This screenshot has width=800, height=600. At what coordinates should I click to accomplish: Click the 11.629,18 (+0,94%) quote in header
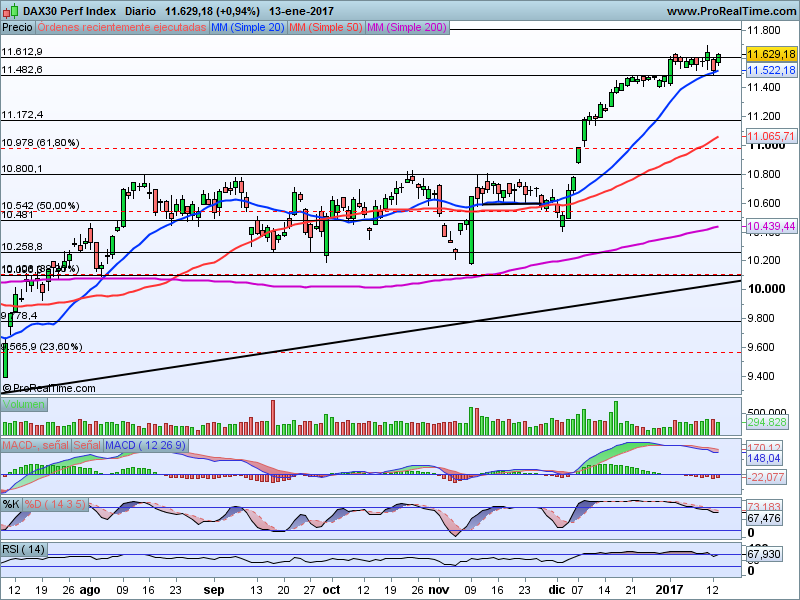[x=212, y=11]
